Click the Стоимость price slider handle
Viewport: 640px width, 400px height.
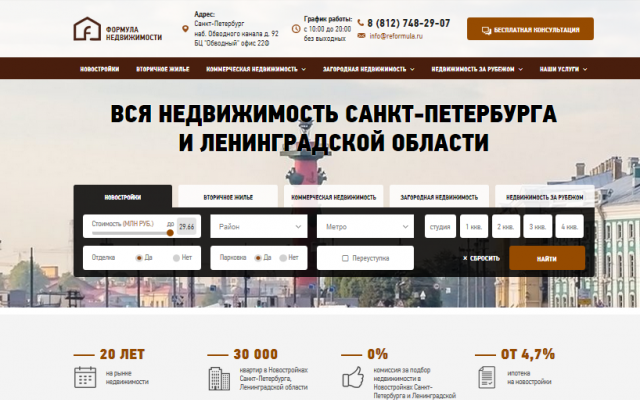click(x=170, y=233)
